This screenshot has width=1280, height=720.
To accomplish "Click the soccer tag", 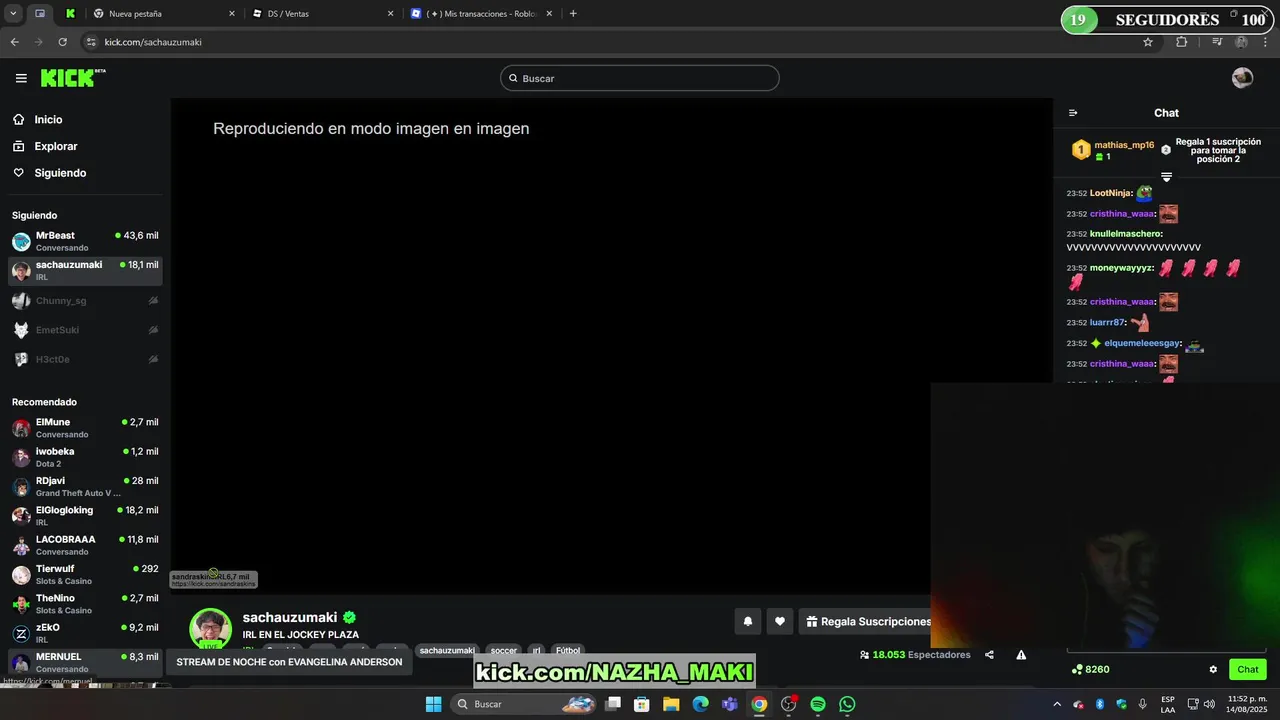I will pos(504,650).
